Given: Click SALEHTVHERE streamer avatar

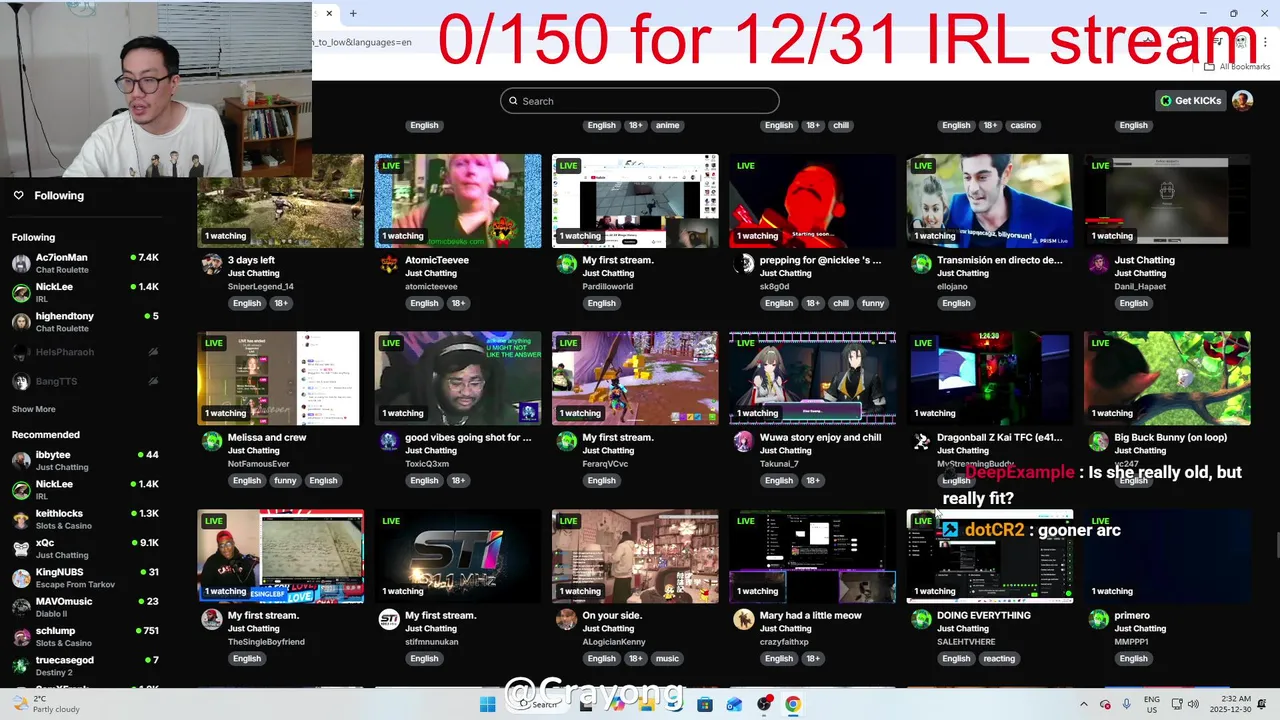Looking at the screenshot, I should tap(921, 619).
